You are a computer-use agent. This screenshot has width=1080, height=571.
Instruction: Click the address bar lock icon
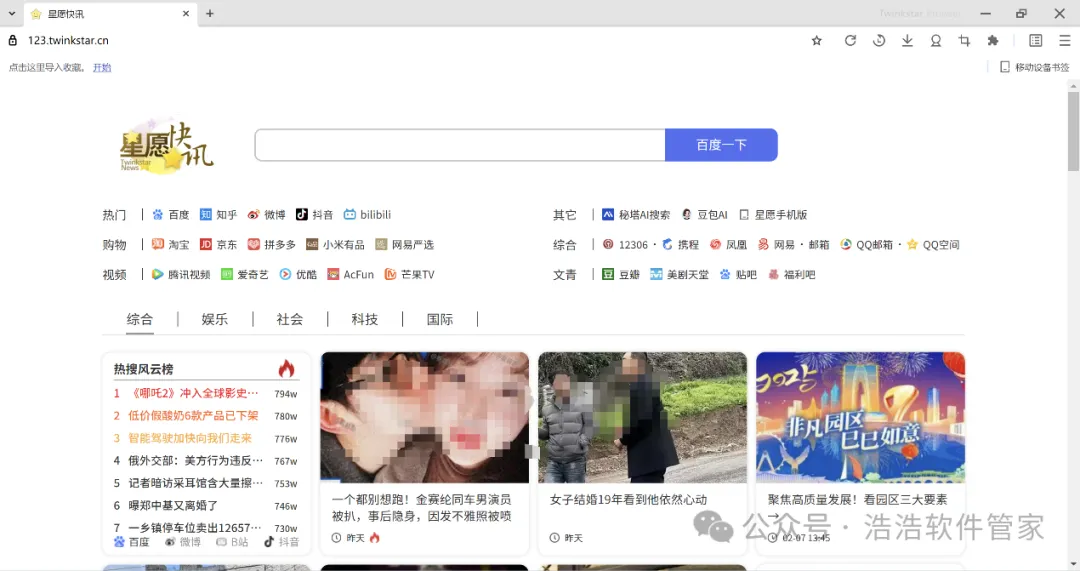[x=12, y=41]
